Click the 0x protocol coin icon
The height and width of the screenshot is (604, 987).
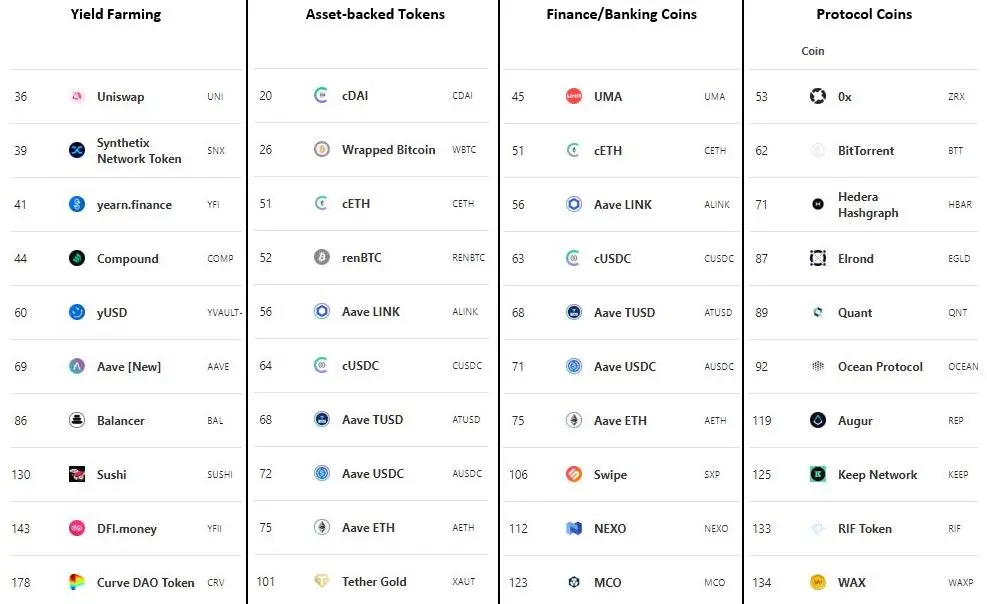tap(818, 96)
